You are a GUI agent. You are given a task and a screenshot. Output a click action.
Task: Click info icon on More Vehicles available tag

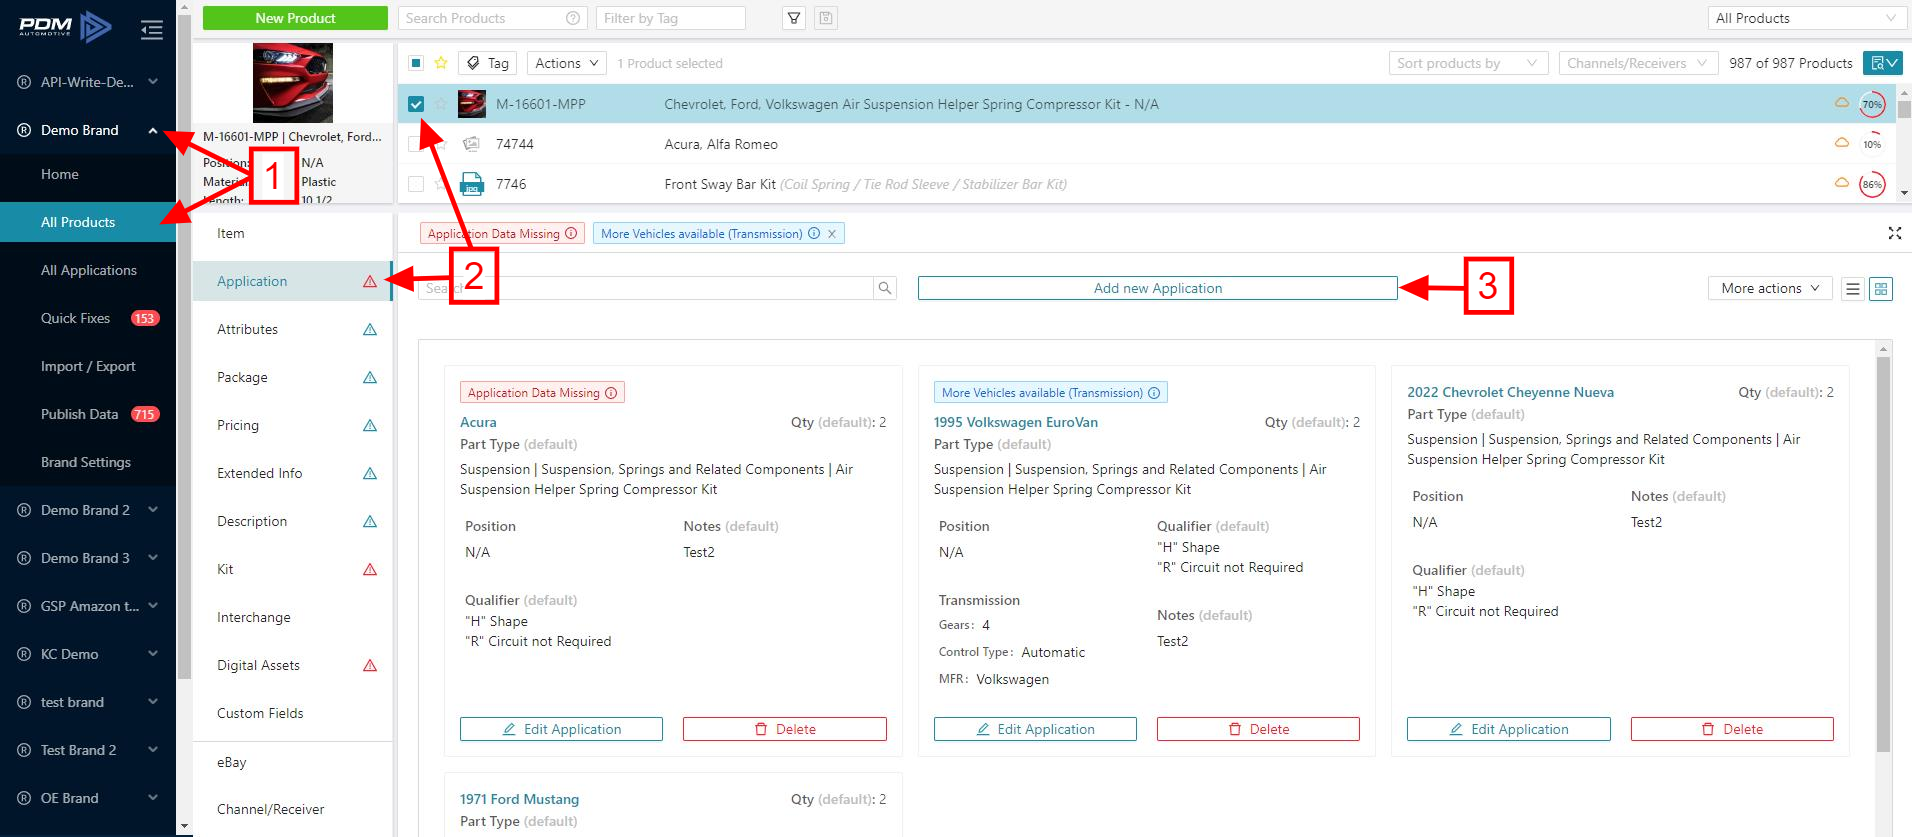point(814,233)
